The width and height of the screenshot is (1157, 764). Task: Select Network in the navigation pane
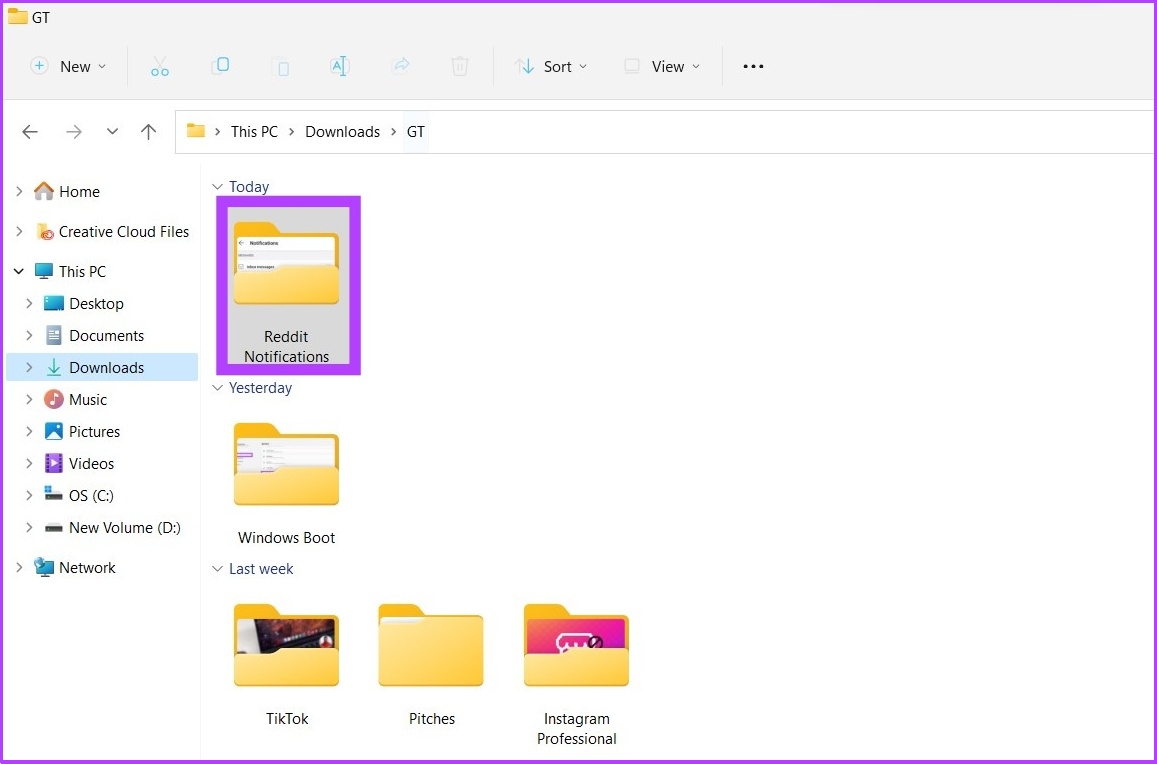[x=87, y=567]
